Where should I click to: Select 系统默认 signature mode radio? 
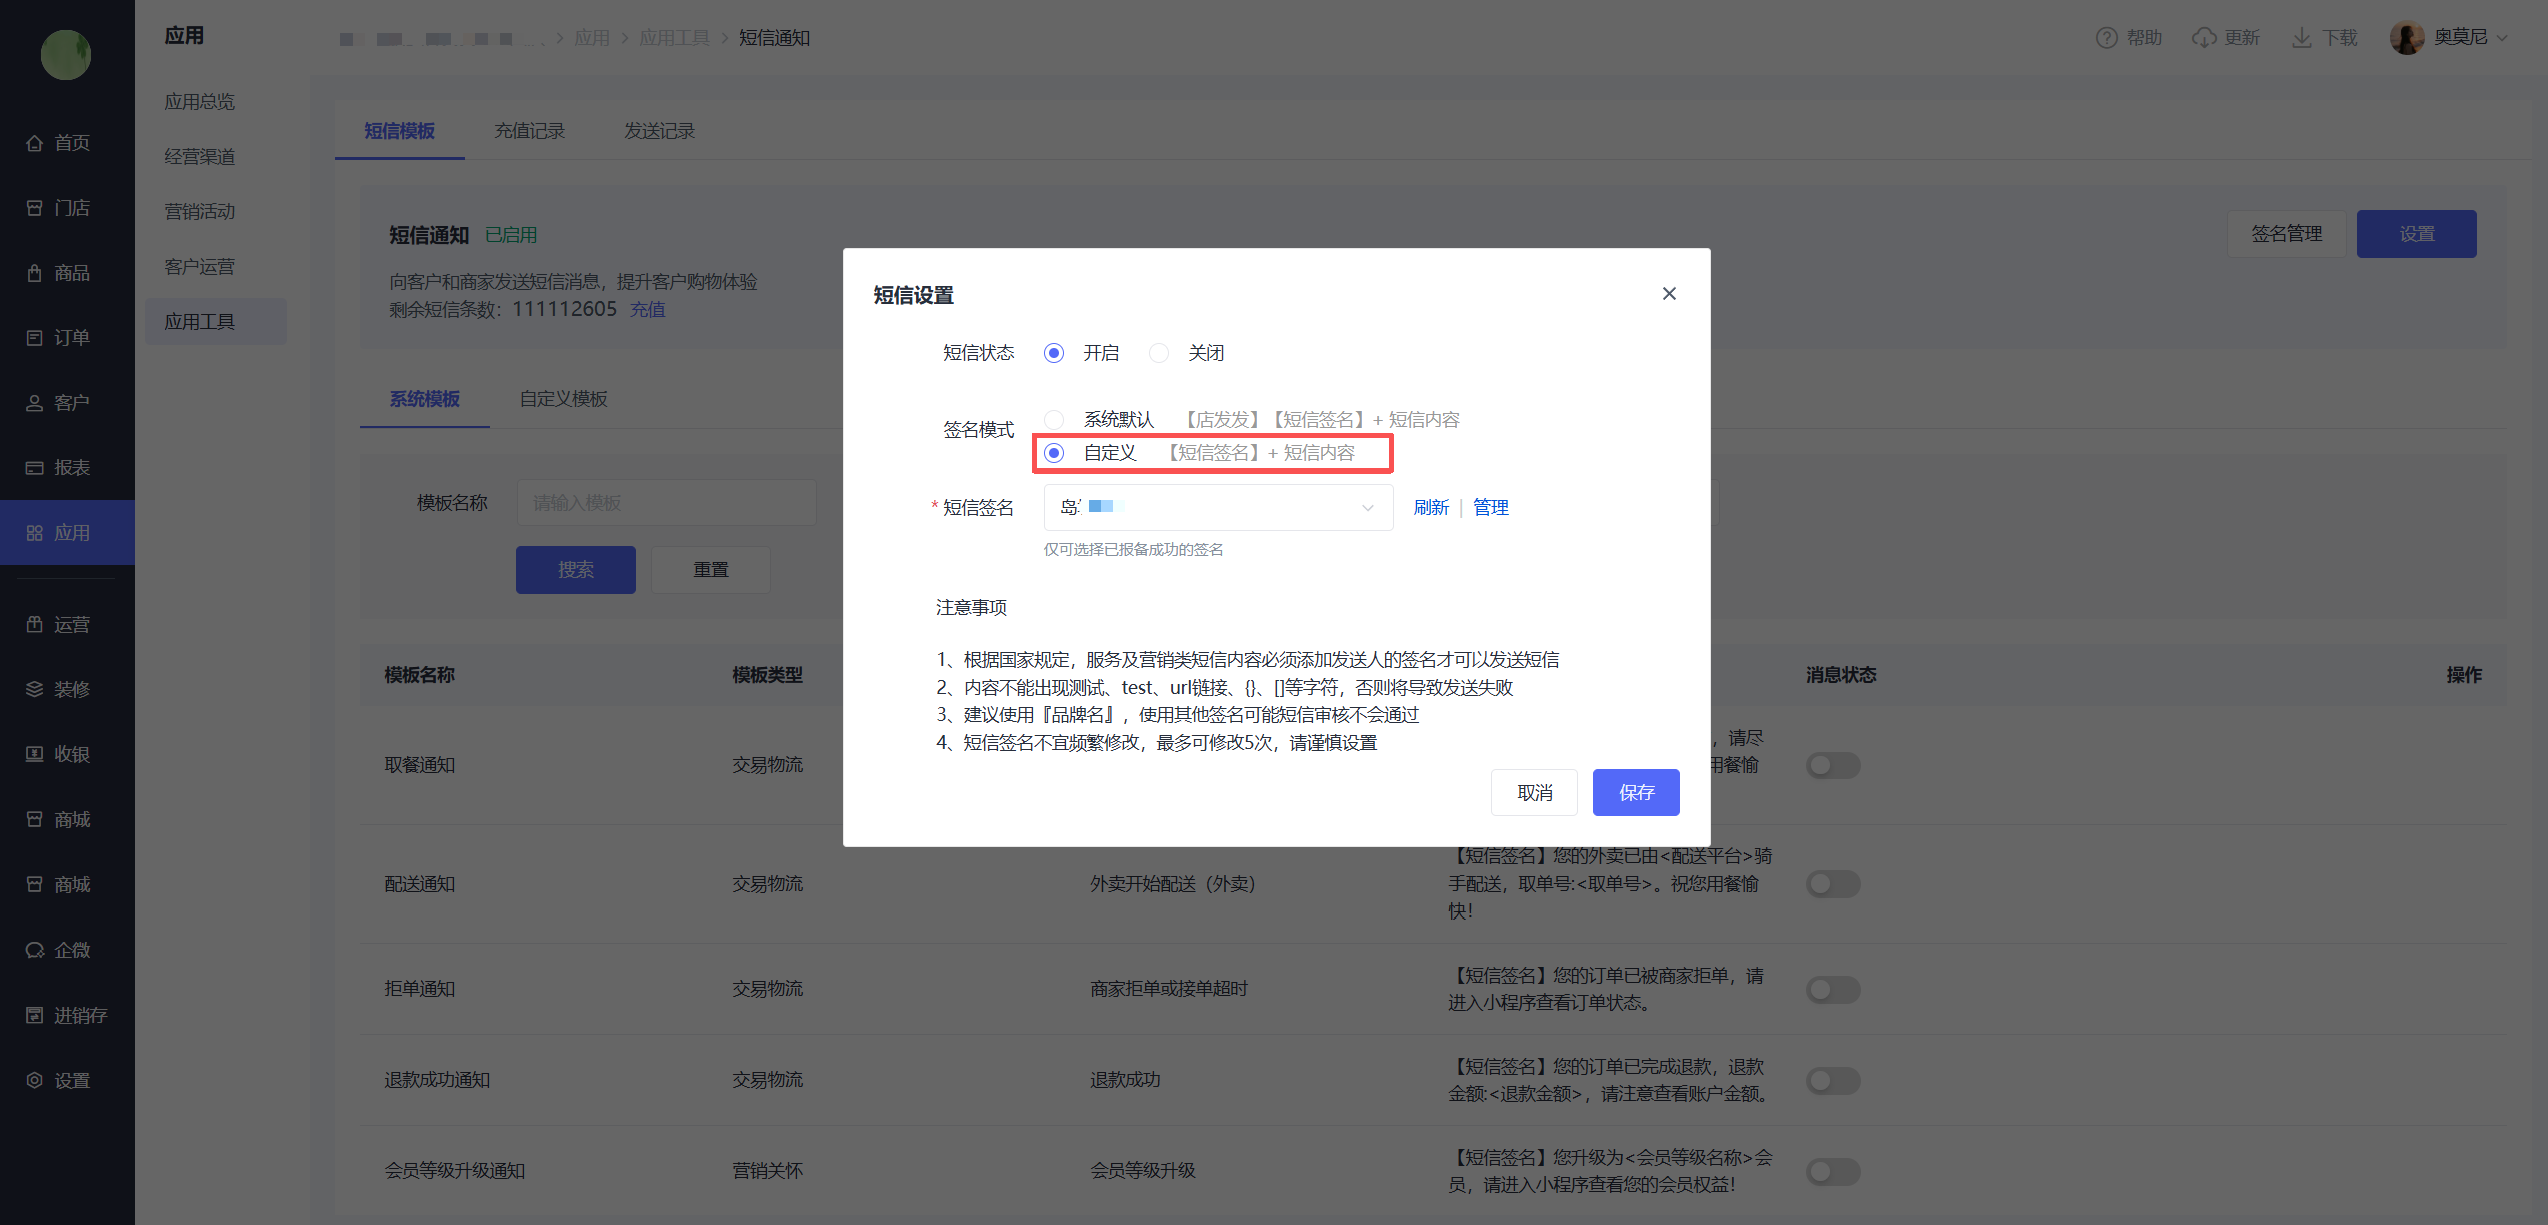pos(1054,420)
